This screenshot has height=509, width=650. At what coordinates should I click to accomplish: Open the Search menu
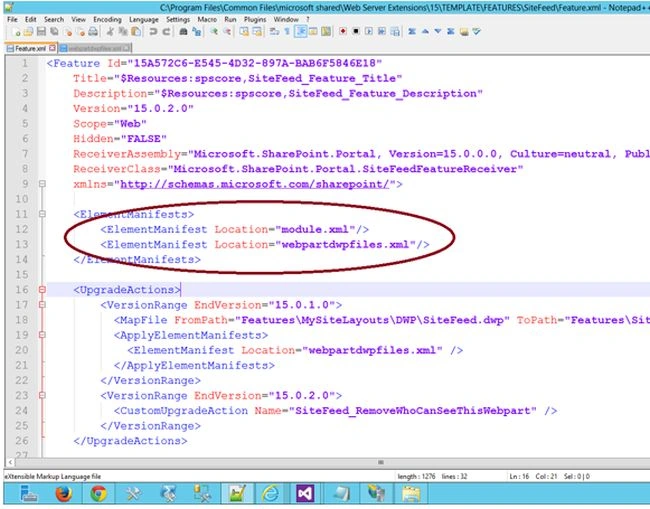click(x=54, y=19)
